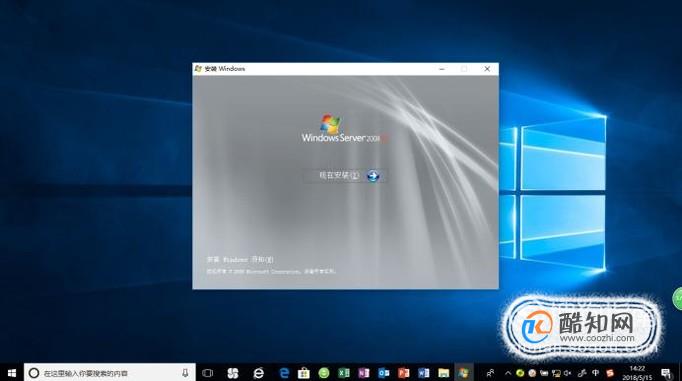Screen dimensions: 682x381
Task: Open Excel from the taskbar
Action: tap(344, 373)
